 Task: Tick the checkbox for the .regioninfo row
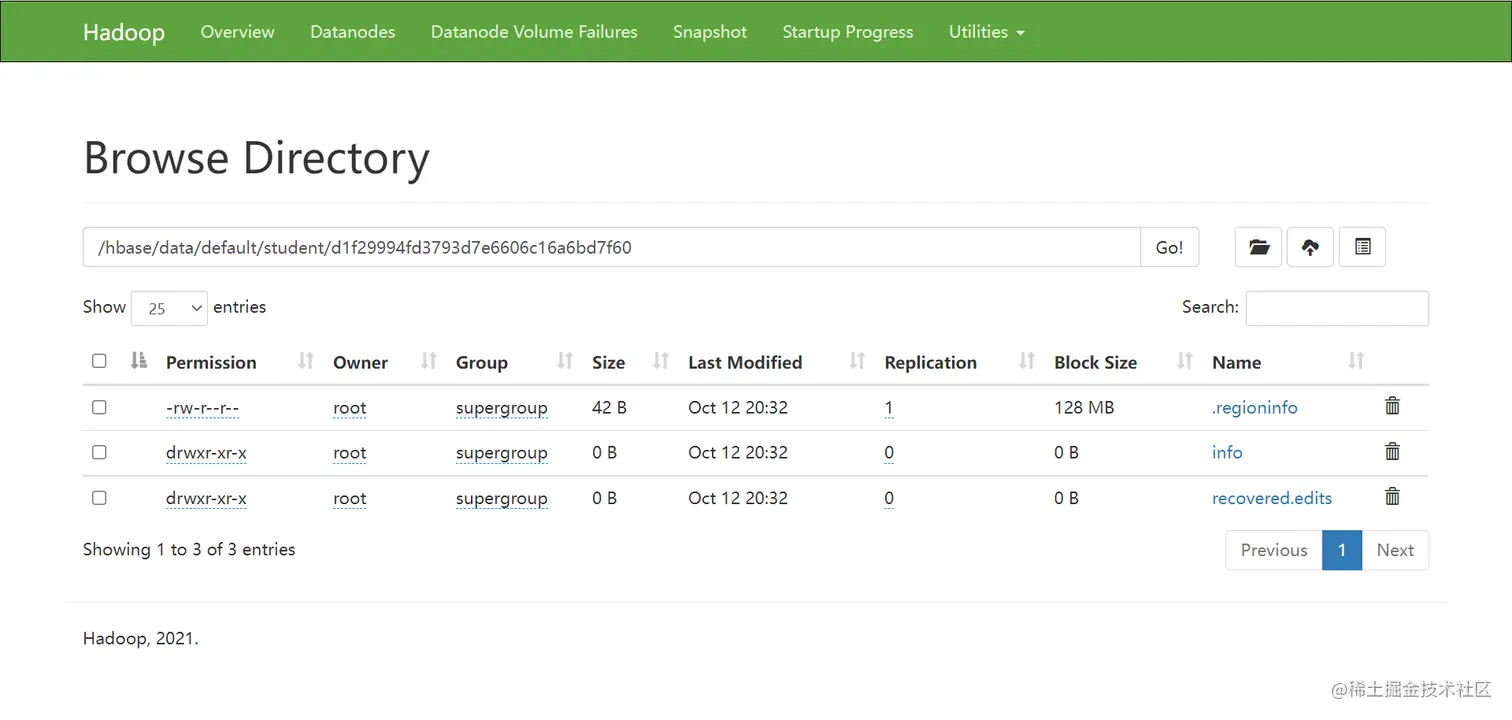99,407
